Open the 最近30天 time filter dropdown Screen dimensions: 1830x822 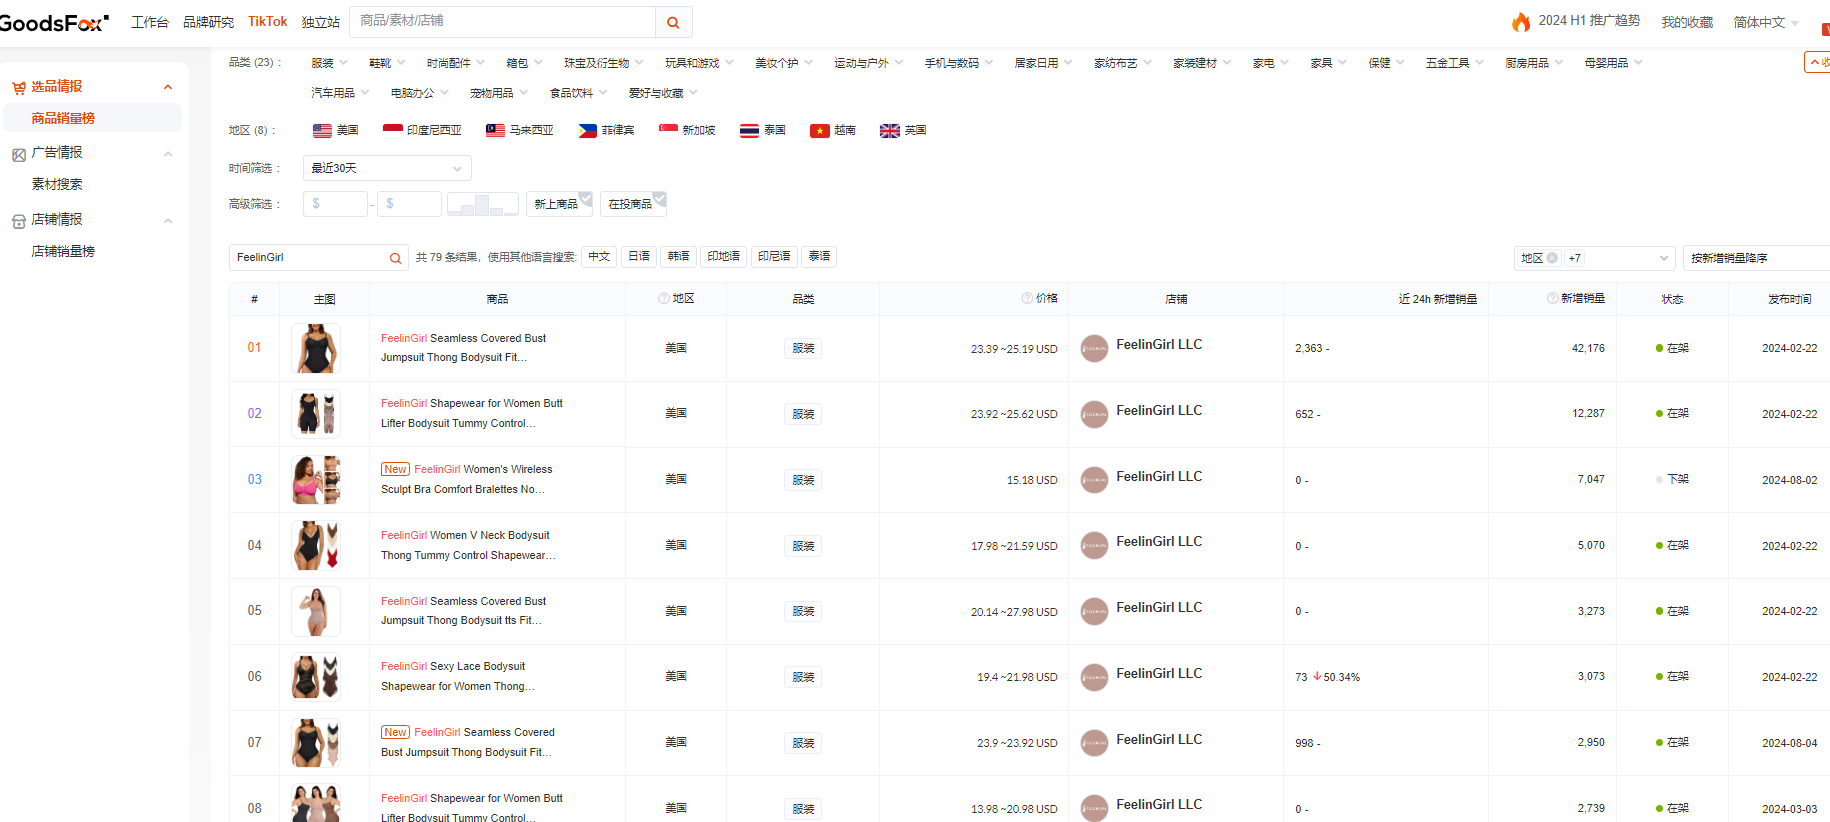(387, 168)
